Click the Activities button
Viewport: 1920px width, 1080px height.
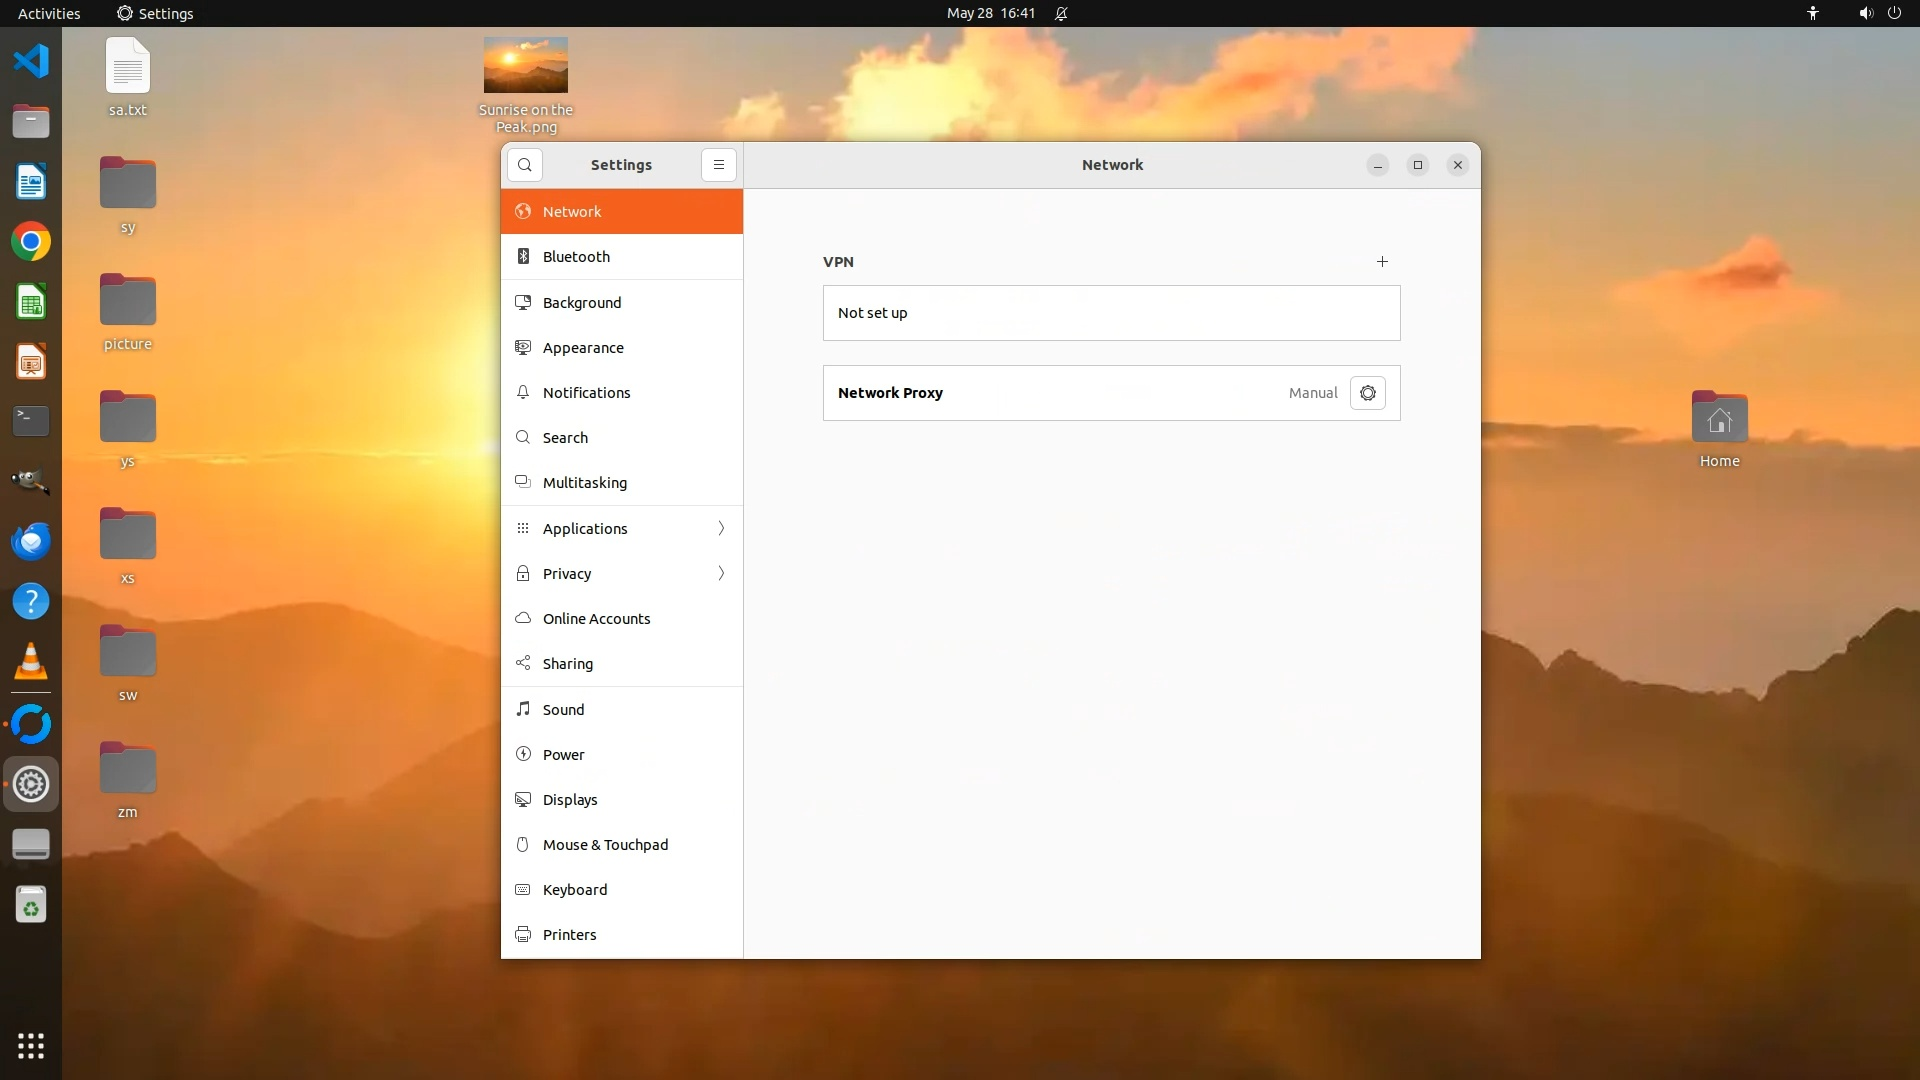(49, 13)
